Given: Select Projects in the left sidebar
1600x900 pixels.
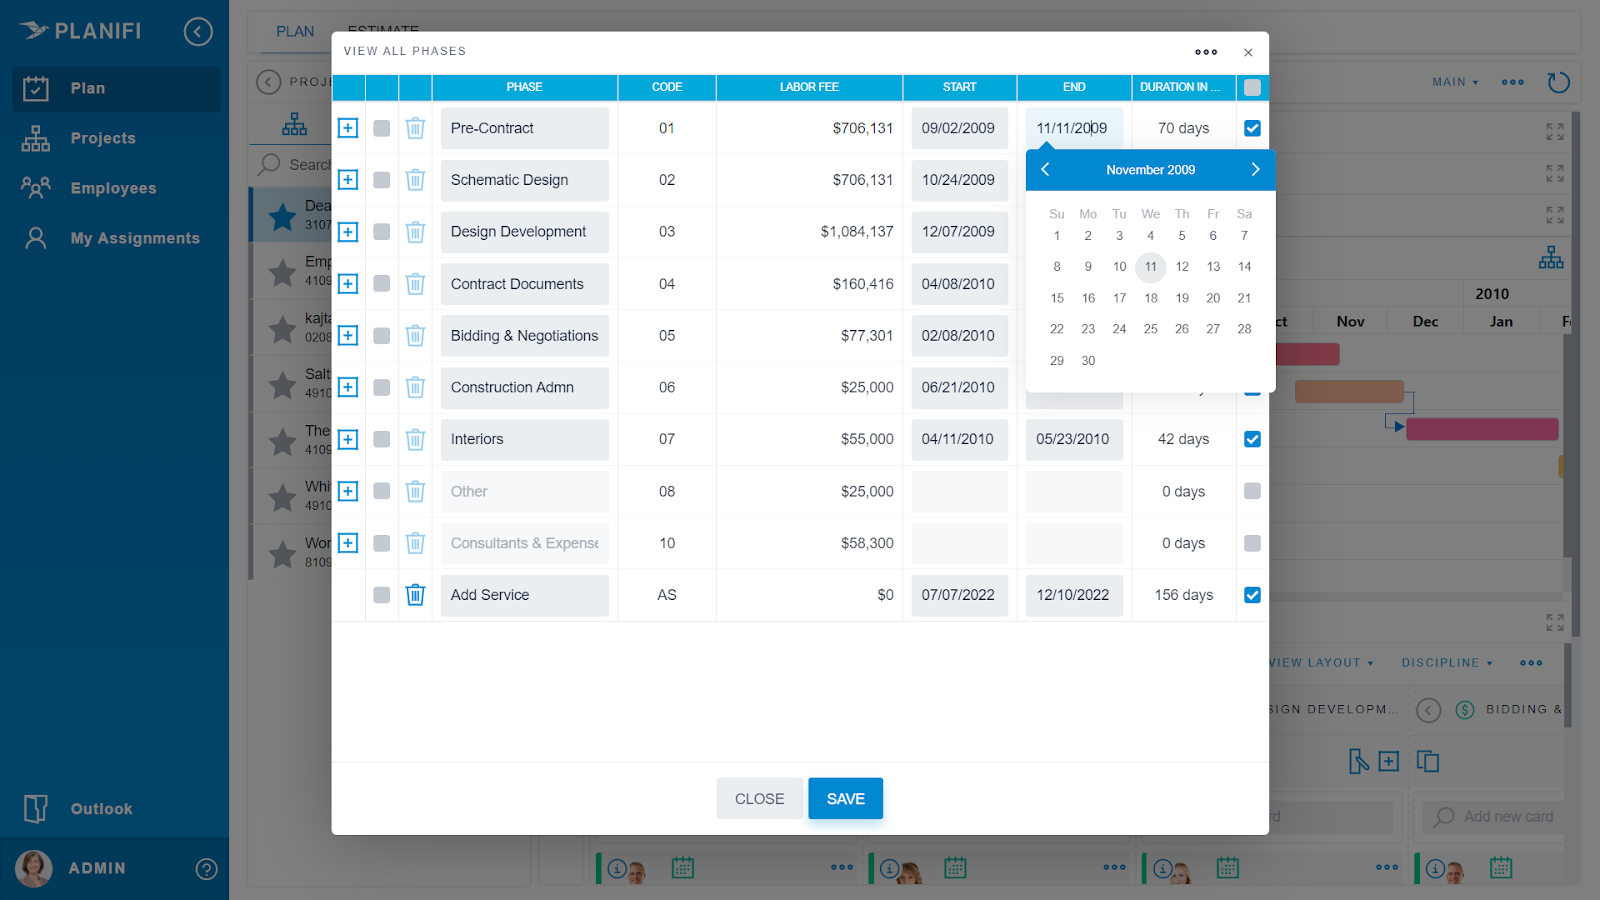Looking at the screenshot, I should point(102,137).
